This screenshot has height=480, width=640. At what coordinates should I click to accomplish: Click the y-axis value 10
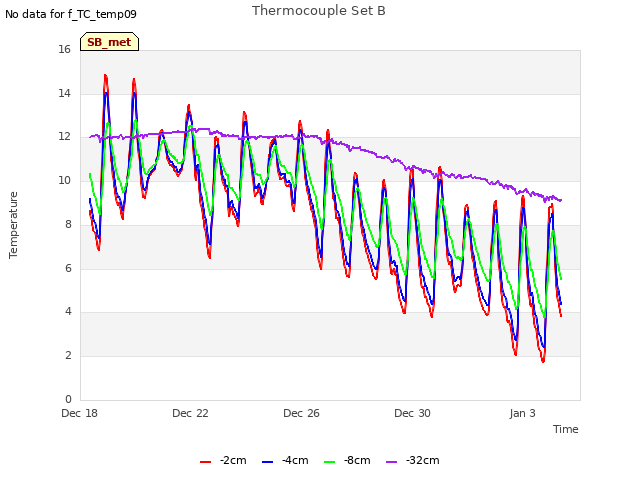[64, 180]
